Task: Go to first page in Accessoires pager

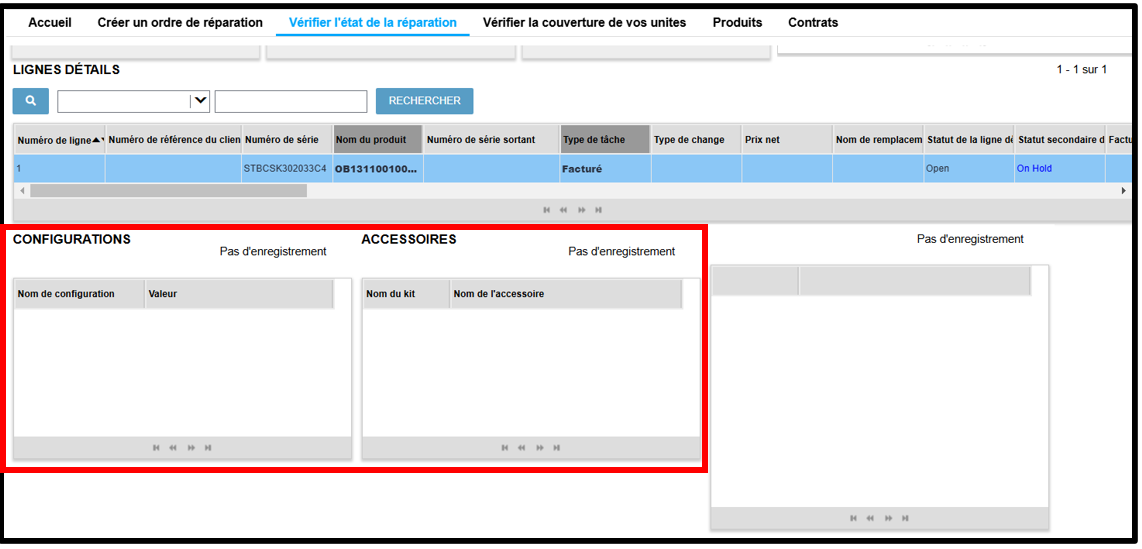Action: pyautogui.click(x=505, y=448)
